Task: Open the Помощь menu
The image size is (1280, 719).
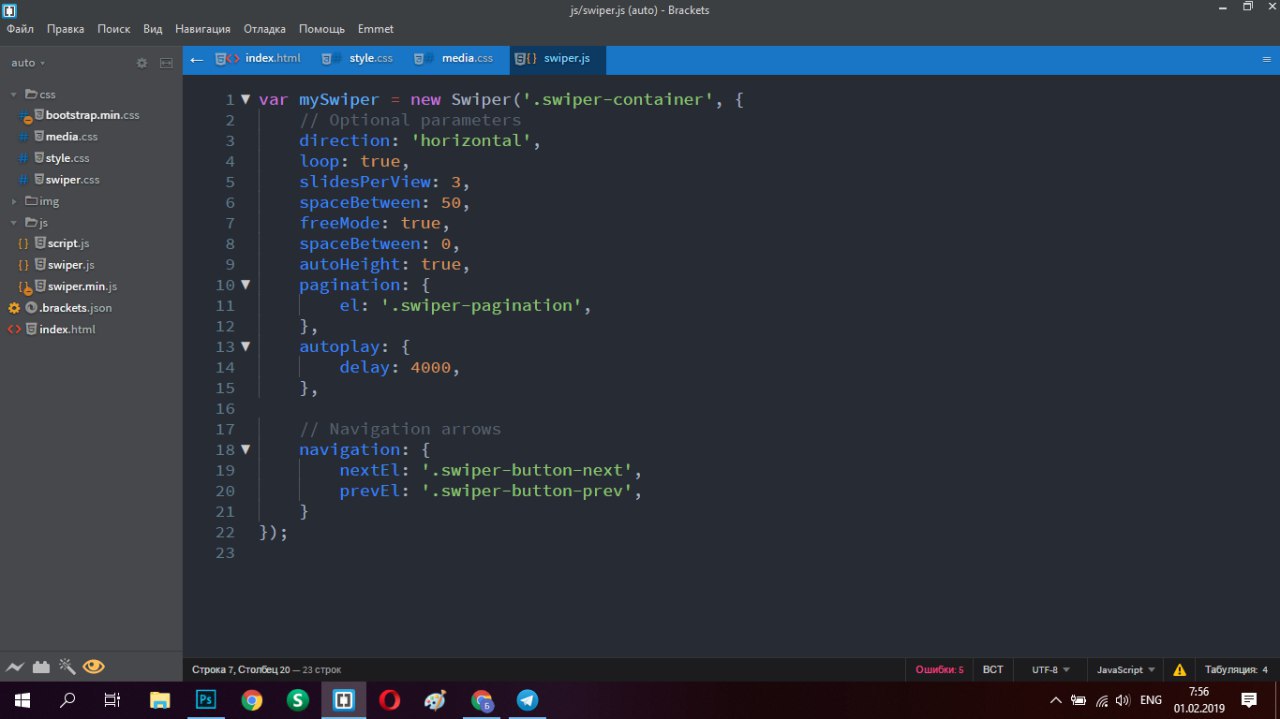Action: [x=322, y=29]
